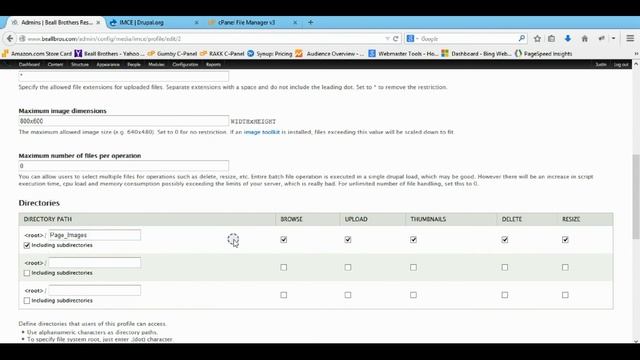Go to the home page icon
The width and height of the screenshot is (640, 360).
pos(584,38)
